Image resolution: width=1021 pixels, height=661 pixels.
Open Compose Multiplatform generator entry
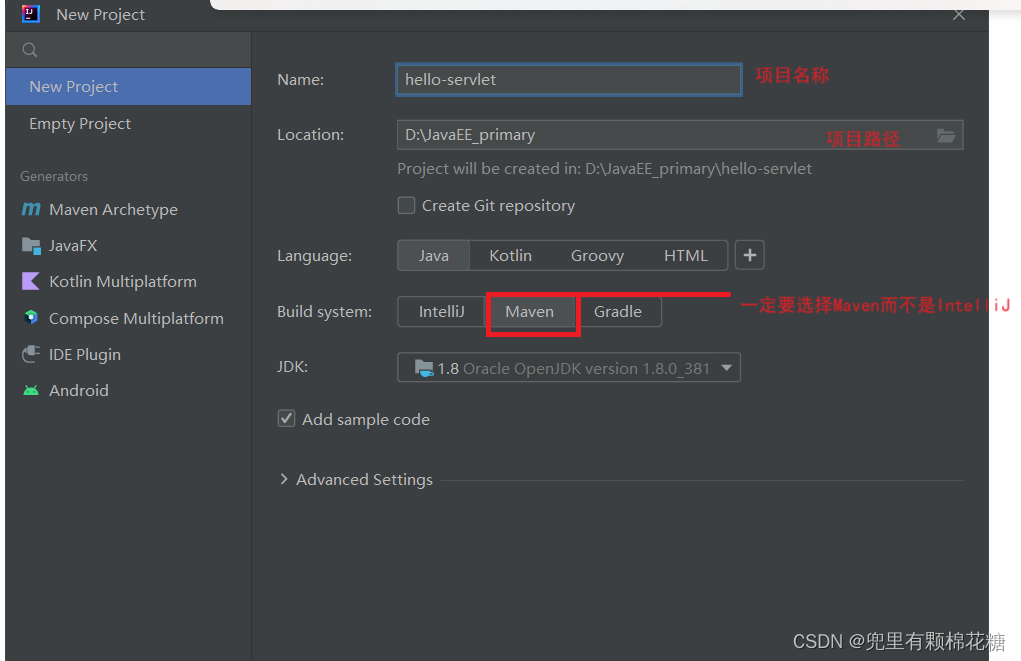pyautogui.click(x=128, y=318)
